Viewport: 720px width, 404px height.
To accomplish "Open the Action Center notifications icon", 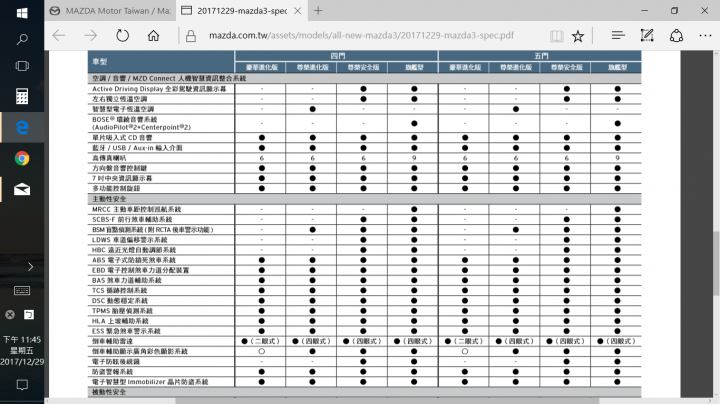I will pyautogui.click(x=22, y=385).
